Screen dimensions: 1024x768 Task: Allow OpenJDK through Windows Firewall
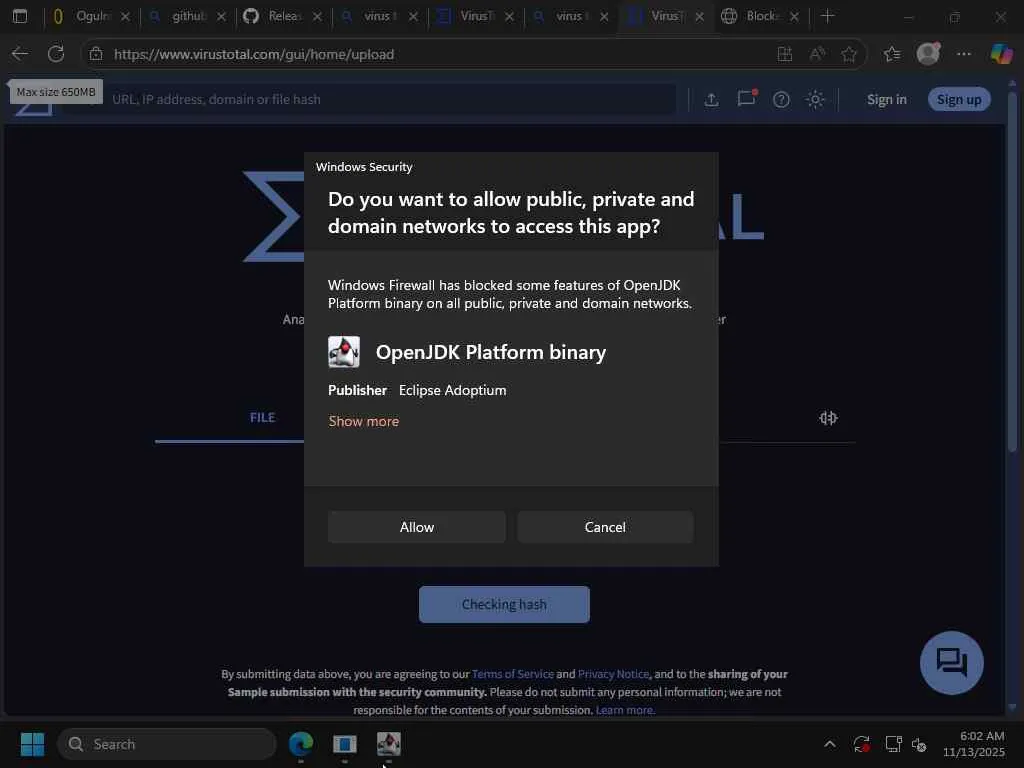(417, 527)
